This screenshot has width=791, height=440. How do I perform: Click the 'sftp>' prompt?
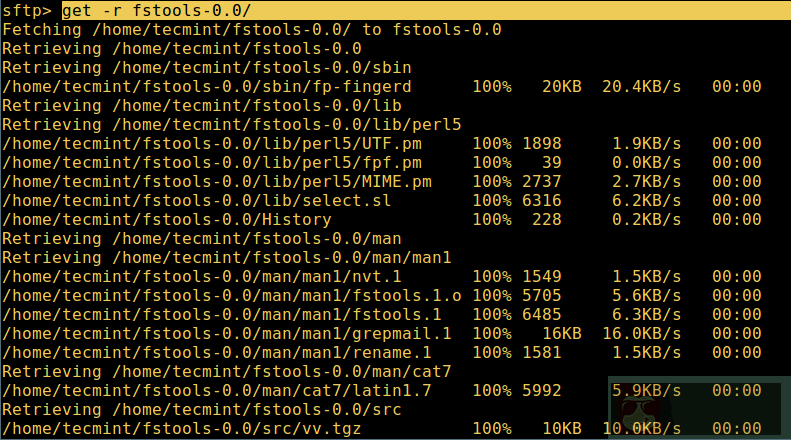click(27, 10)
